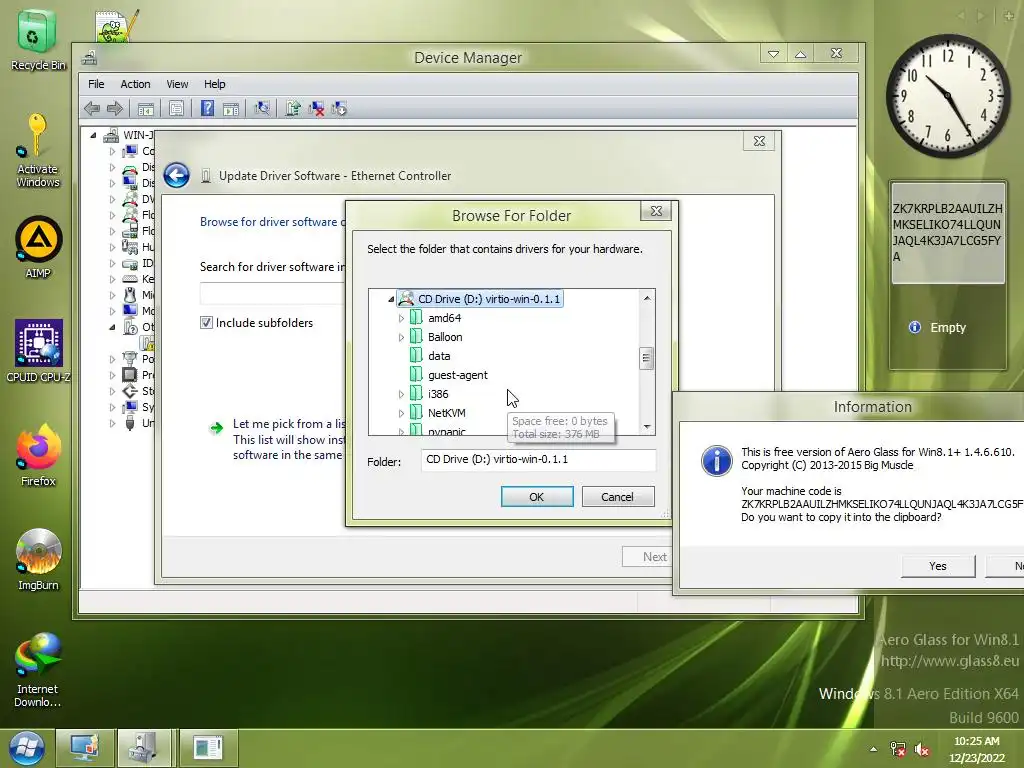Open the Recycle Bin desktop icon
Image resolution: width=1024 pixels, height=768 pixels.
(38, 39)
